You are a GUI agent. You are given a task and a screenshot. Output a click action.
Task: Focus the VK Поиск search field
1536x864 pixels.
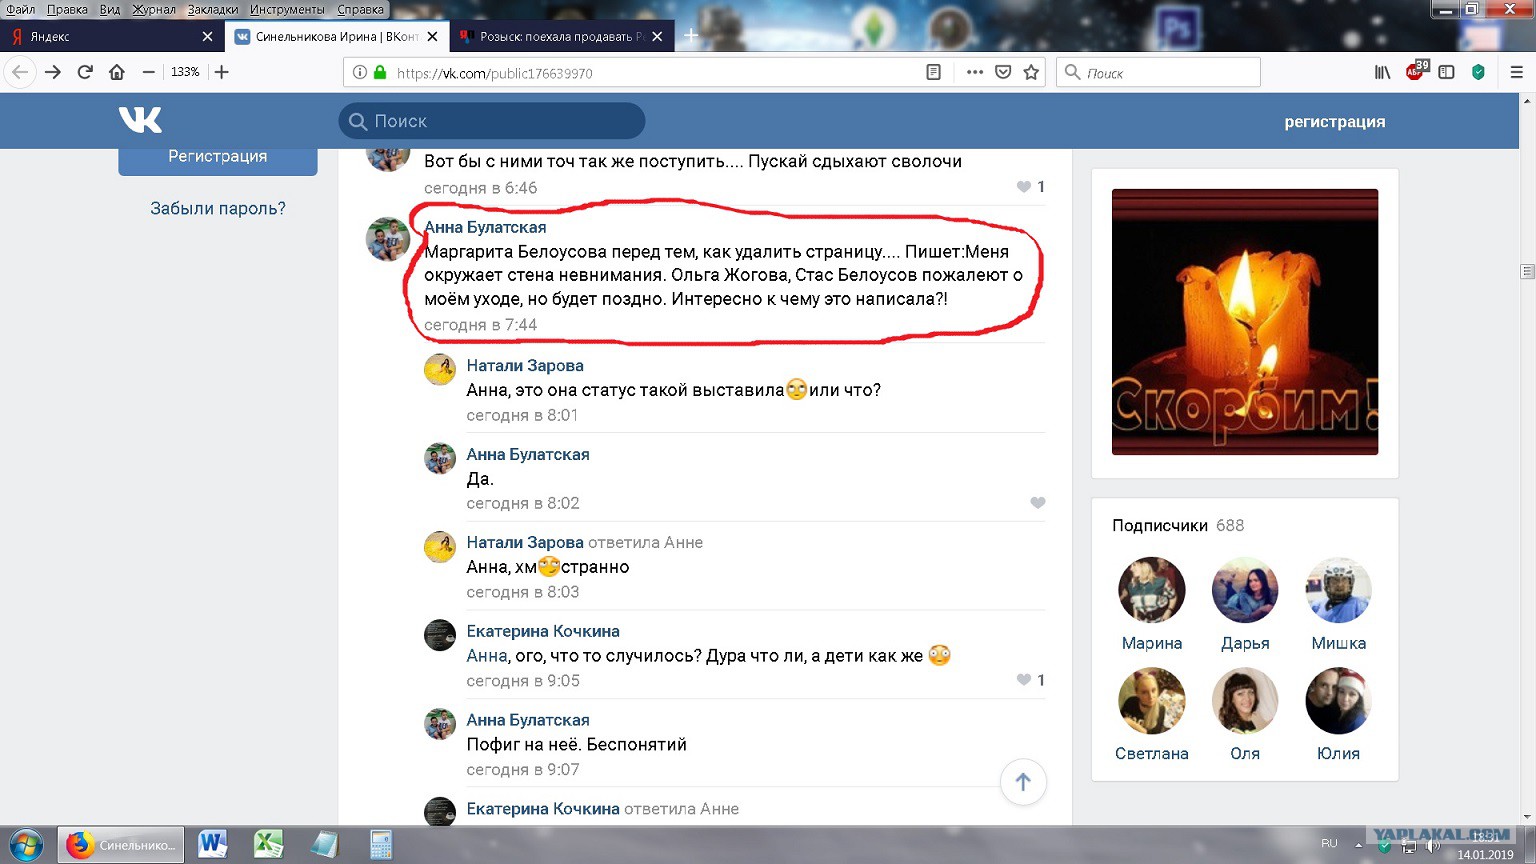click(x=492, y=121)
